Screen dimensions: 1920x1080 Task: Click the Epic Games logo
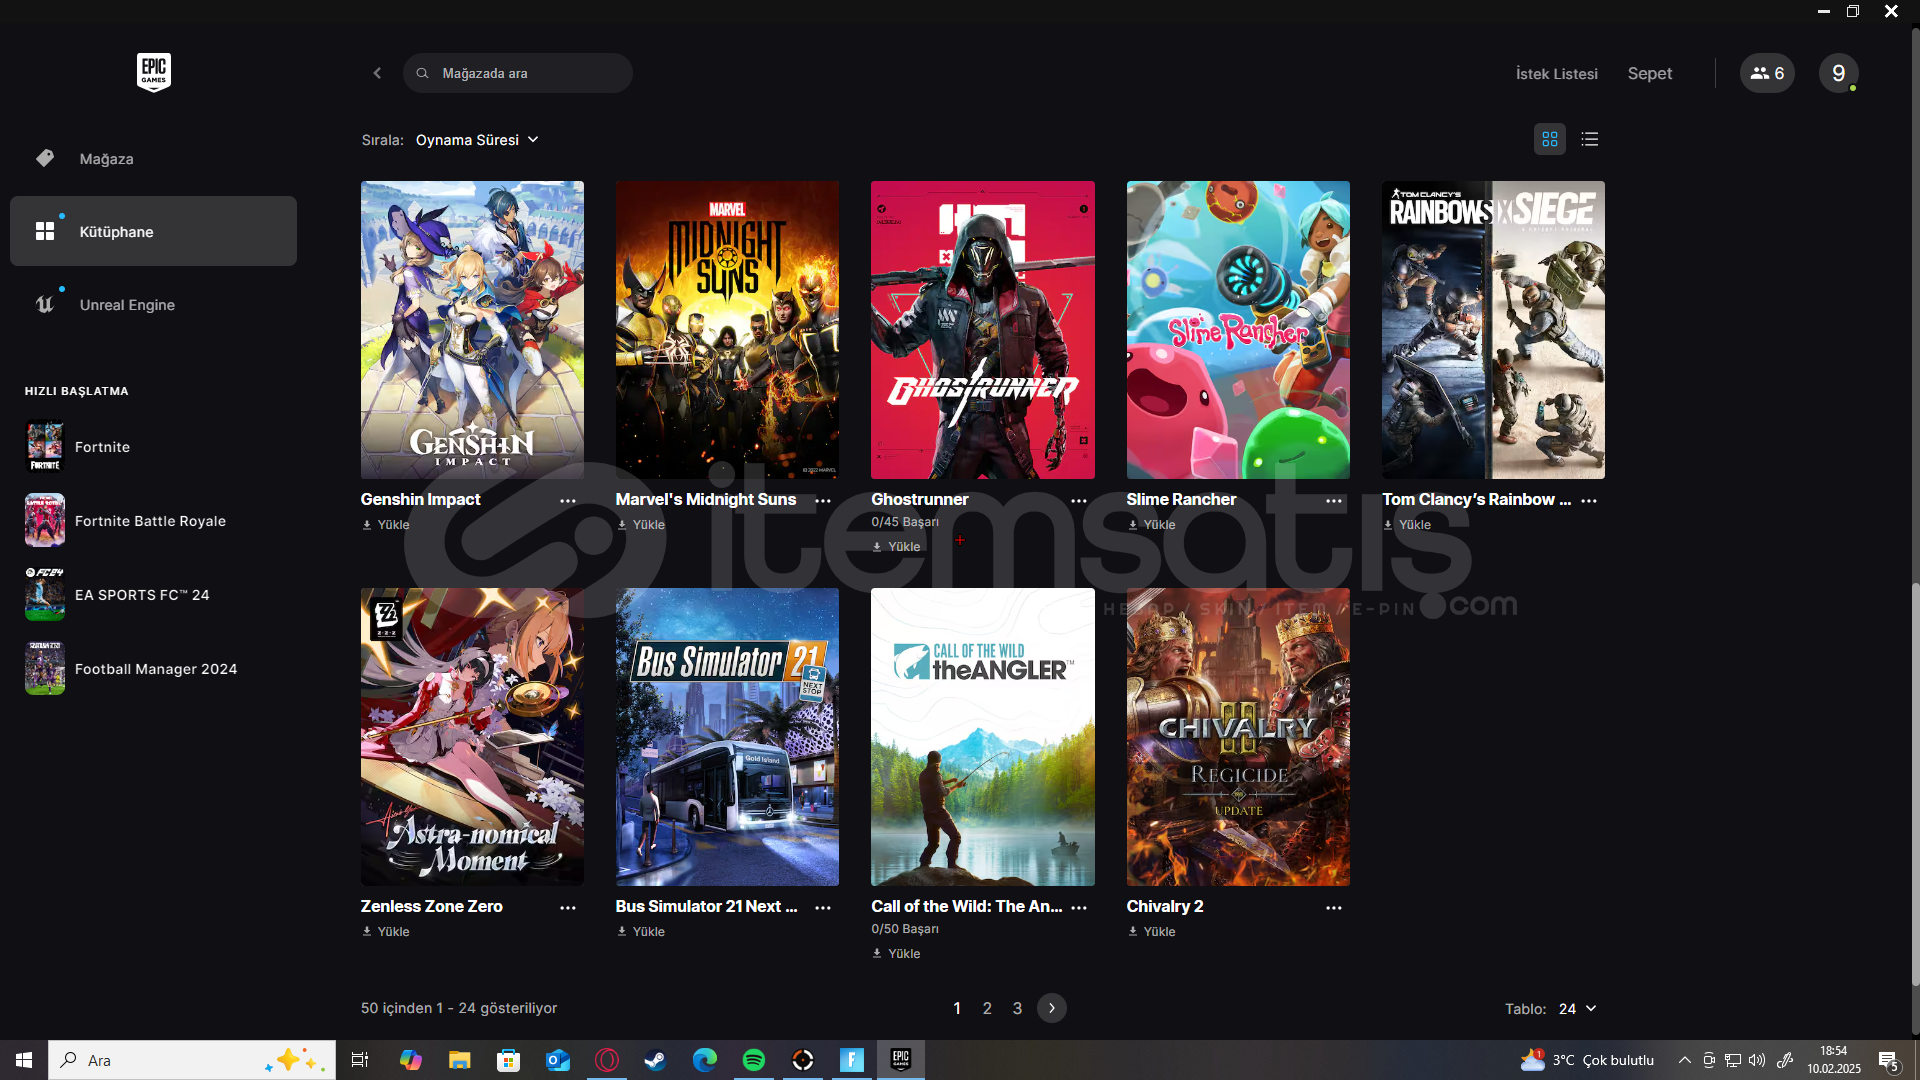tap(153, 72)
